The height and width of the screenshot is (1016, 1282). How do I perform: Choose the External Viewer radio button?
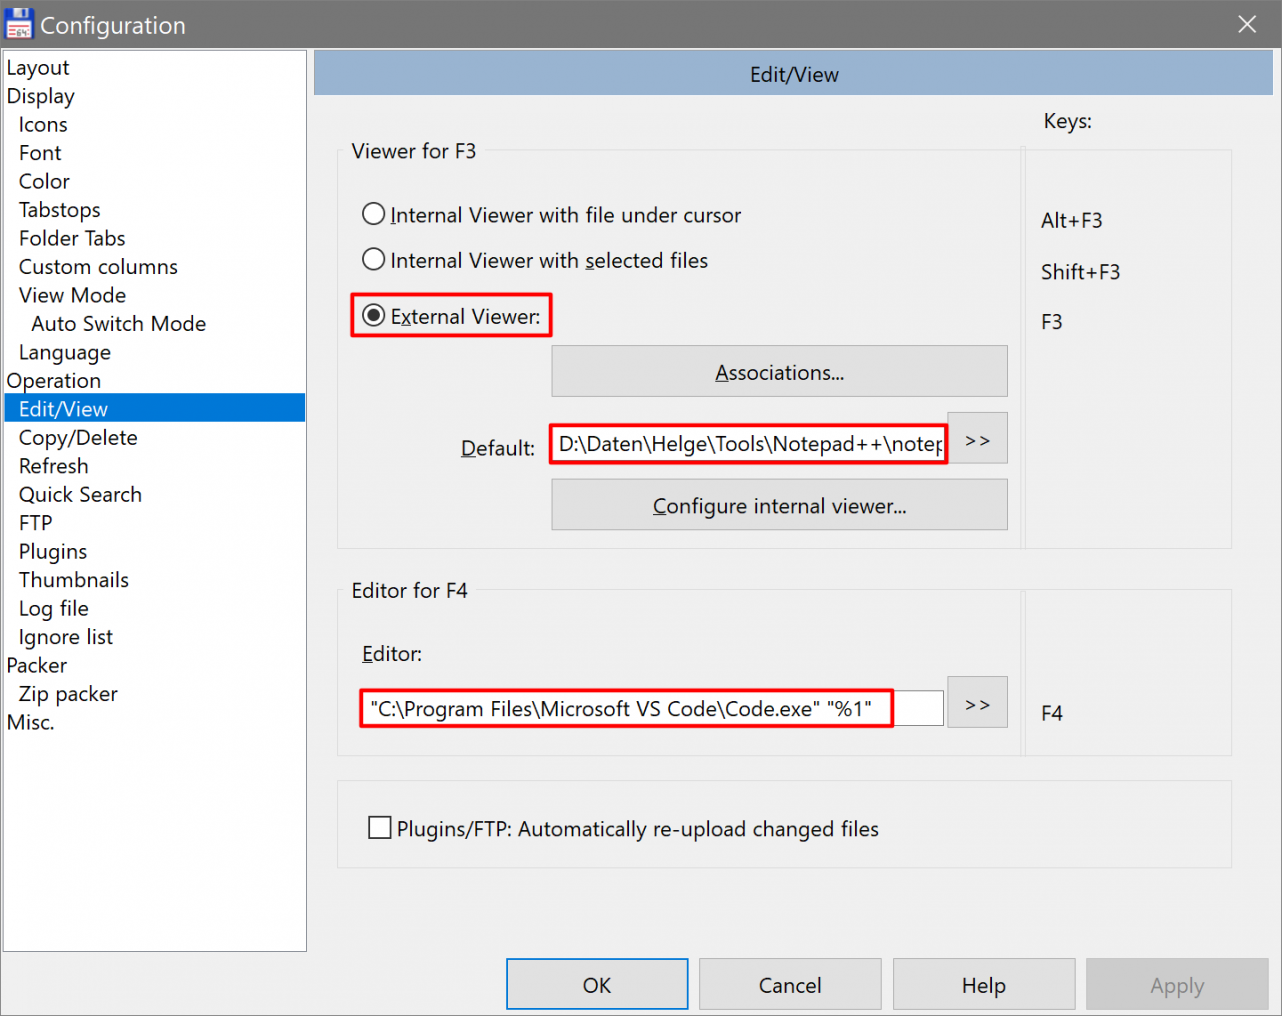click(373, 316)
